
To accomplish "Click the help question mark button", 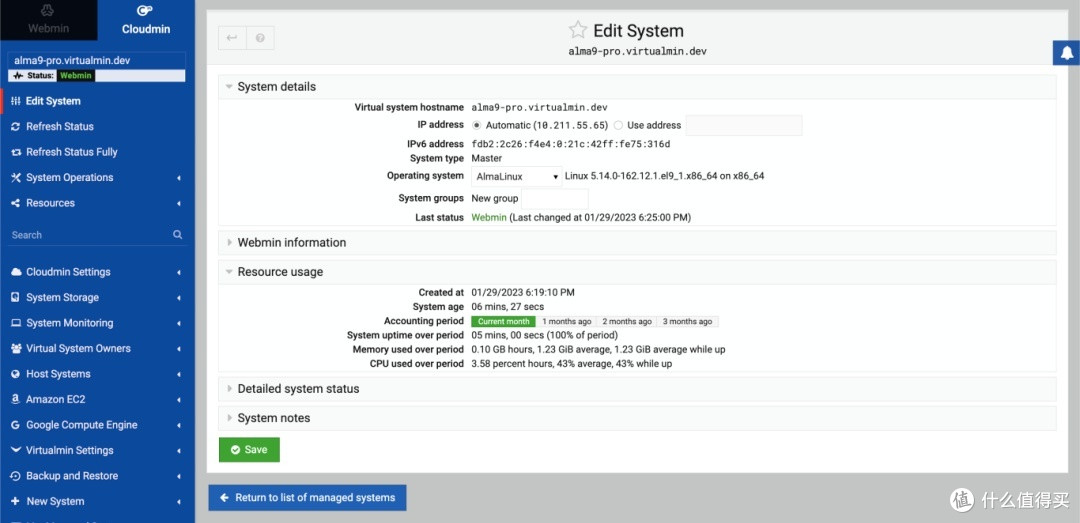I will [x=260, y=38].
